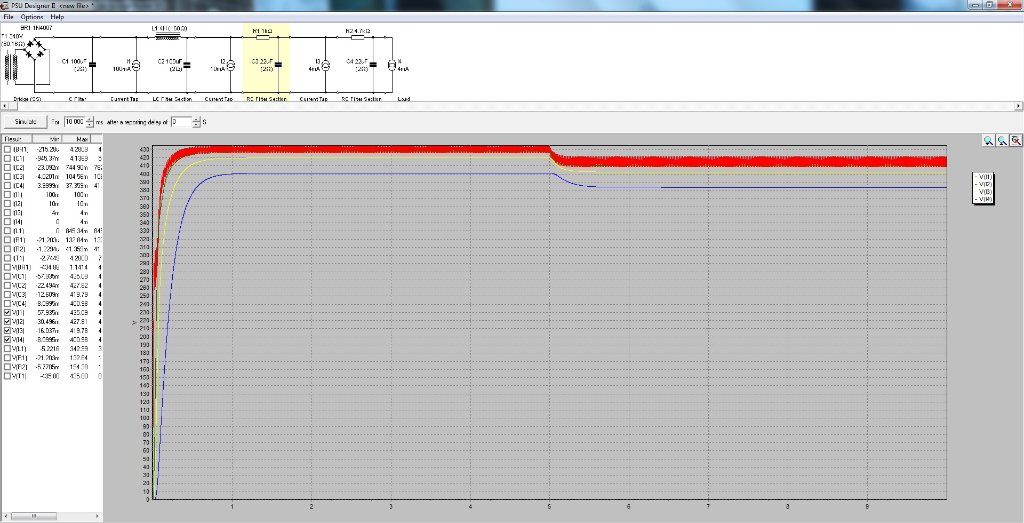The width and height of the screenshot is (1024, 523).
Task: Click the reporting delay input field
Action: 180,121
